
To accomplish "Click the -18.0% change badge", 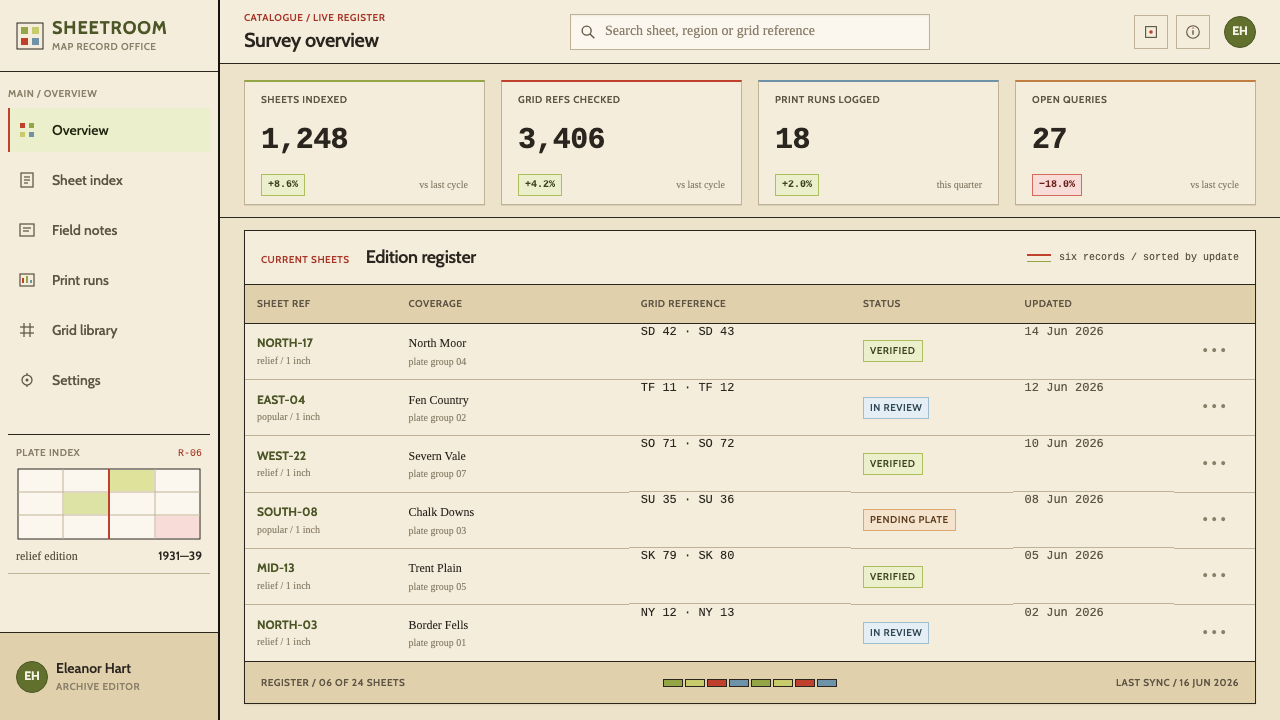I will [1057, 185].
